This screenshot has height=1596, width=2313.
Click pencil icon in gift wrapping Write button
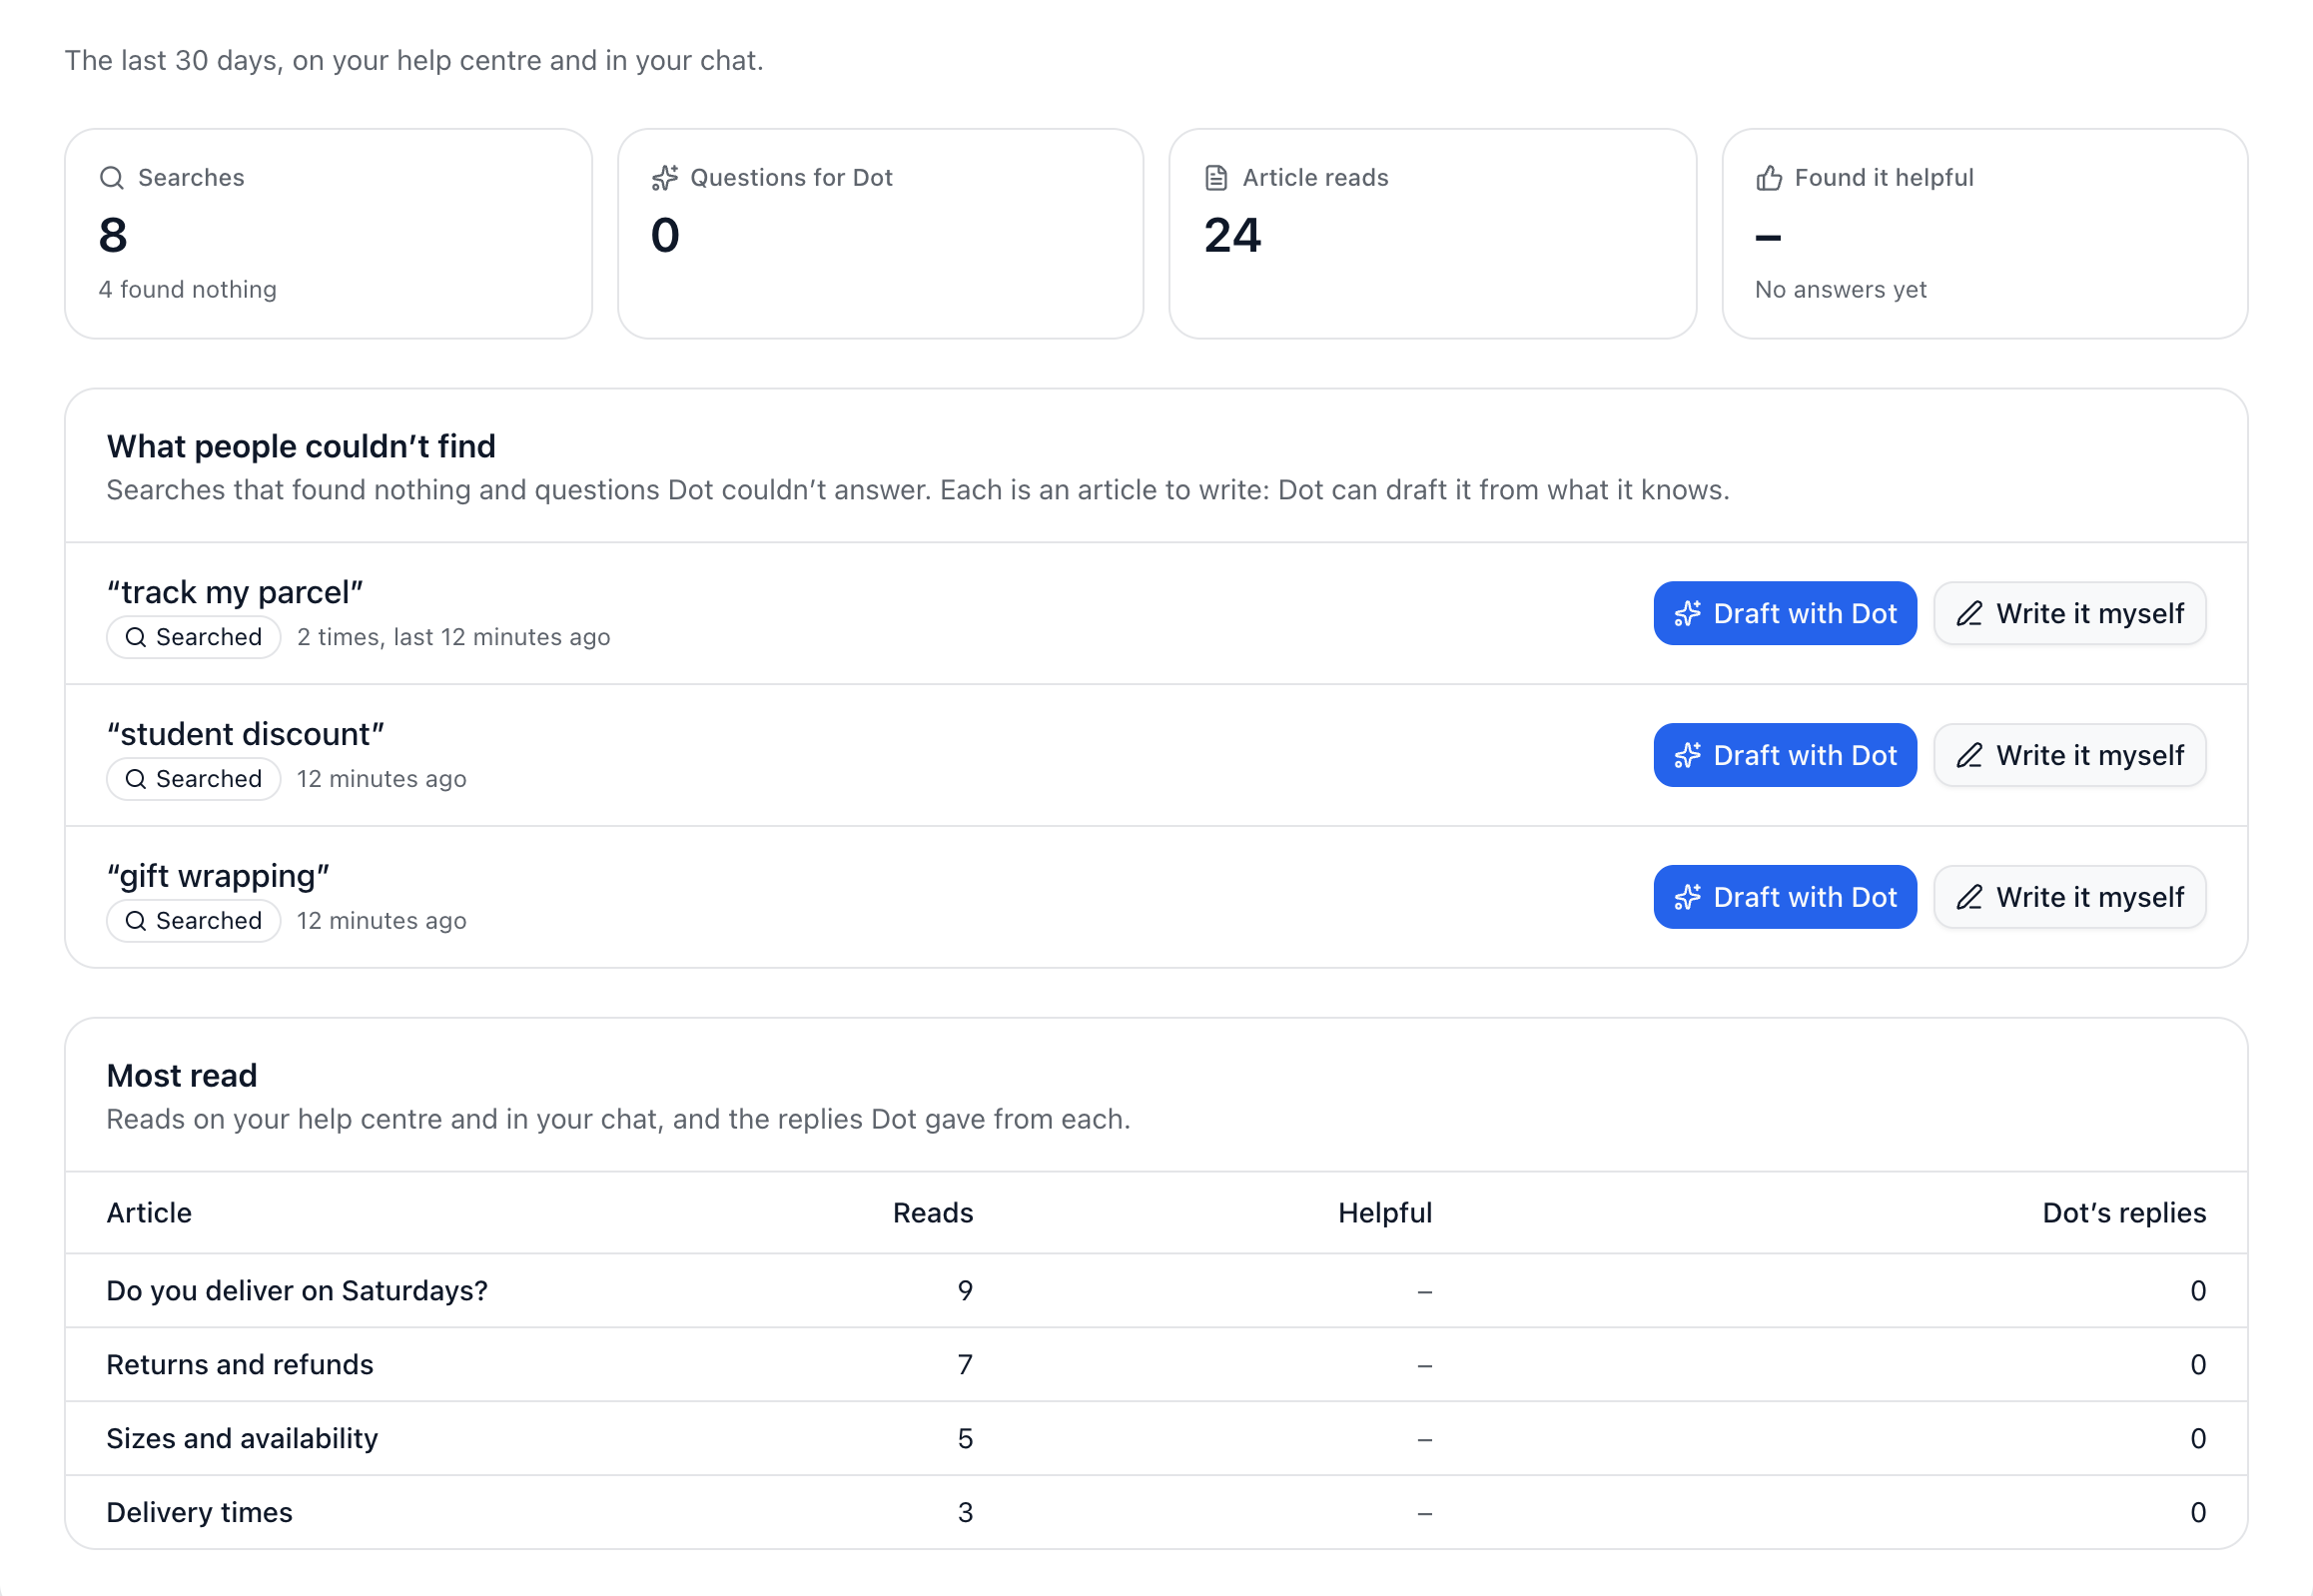tap(1969, 898)
